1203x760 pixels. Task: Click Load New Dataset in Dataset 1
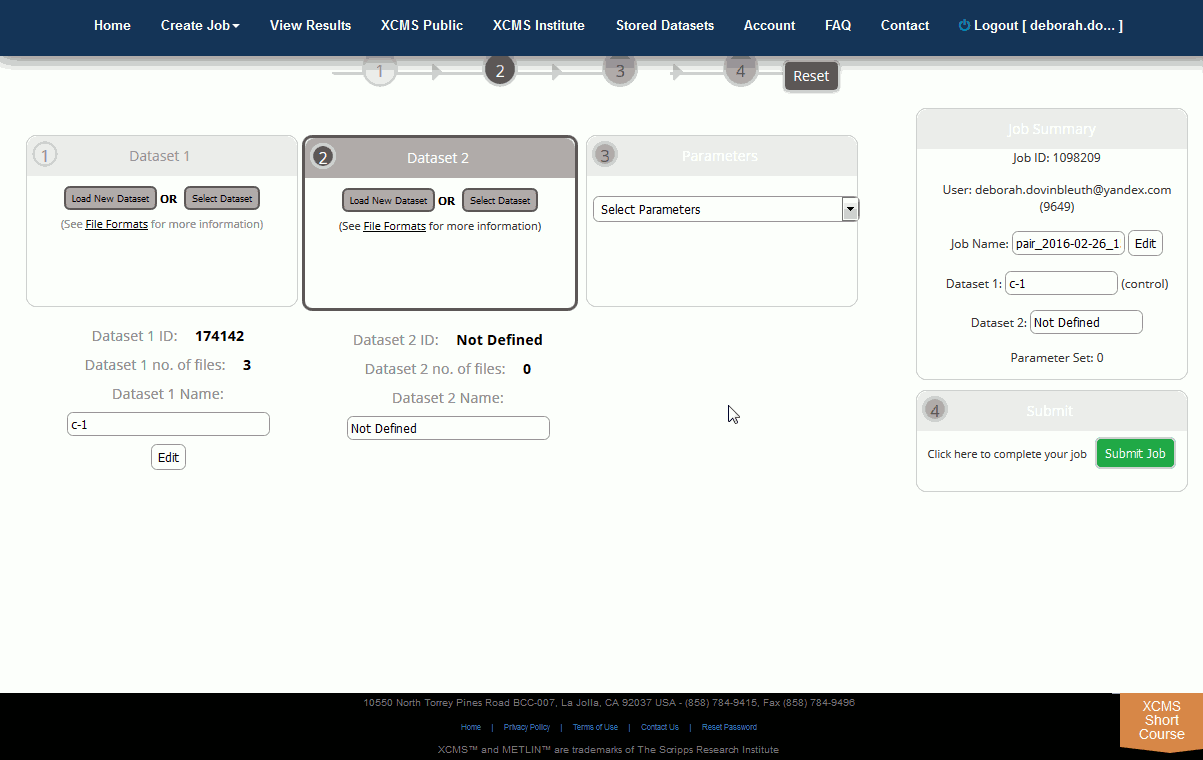click(x=110, y=198)
